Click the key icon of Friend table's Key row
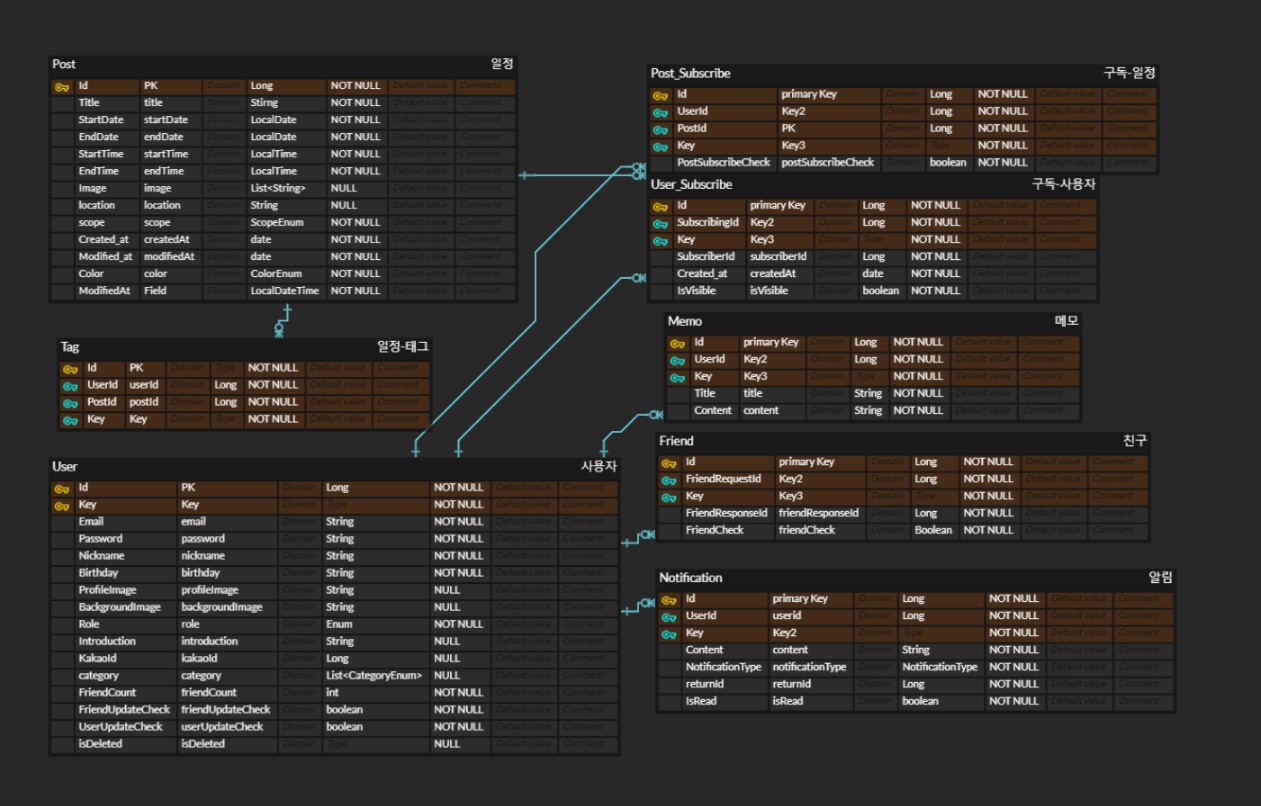Screen dimensions: 1261x806 coord(669,497)
